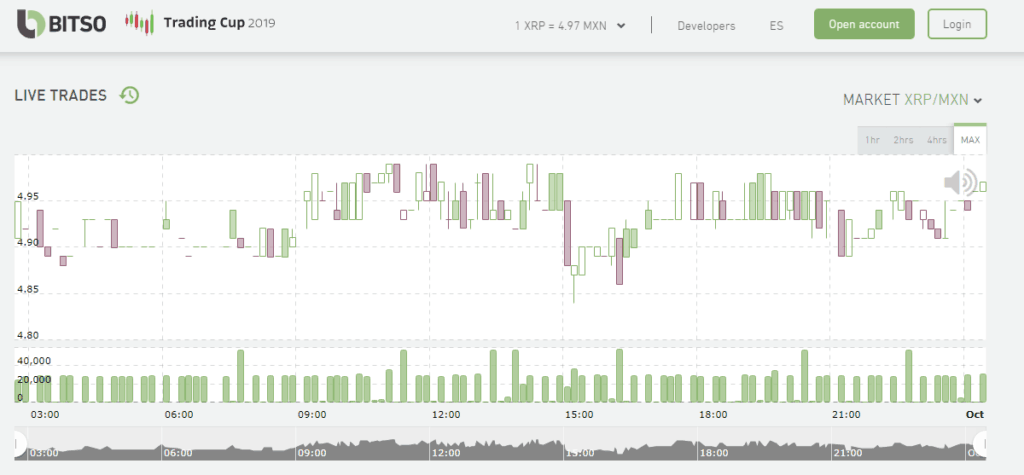The image size is (1024, 475).
Task: Click the 21:00 time axis label
Action: point(846,414)
